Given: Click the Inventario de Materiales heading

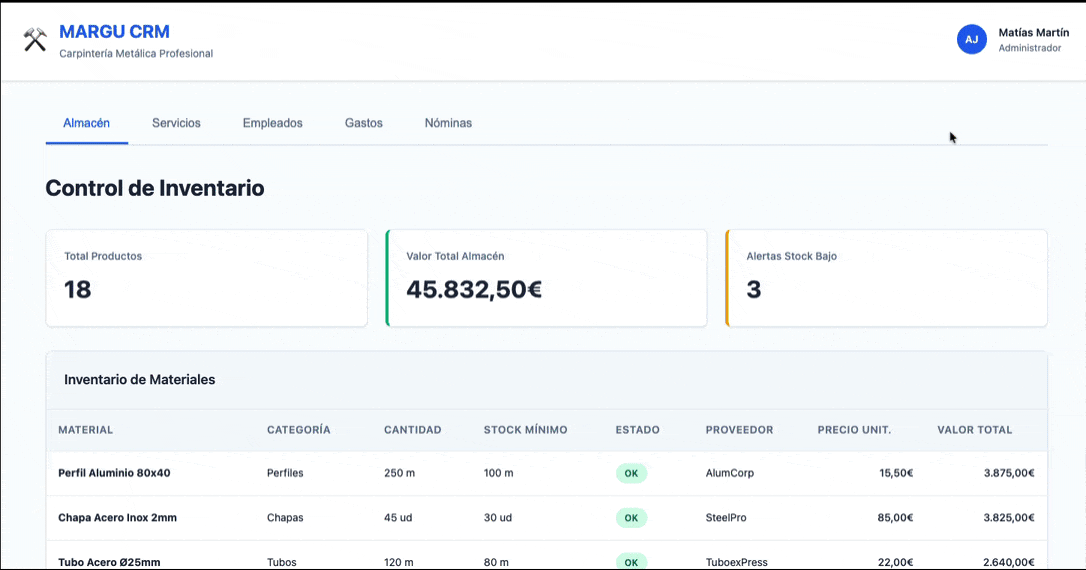Looking at the screenshot, I should [x=140, y=380].
